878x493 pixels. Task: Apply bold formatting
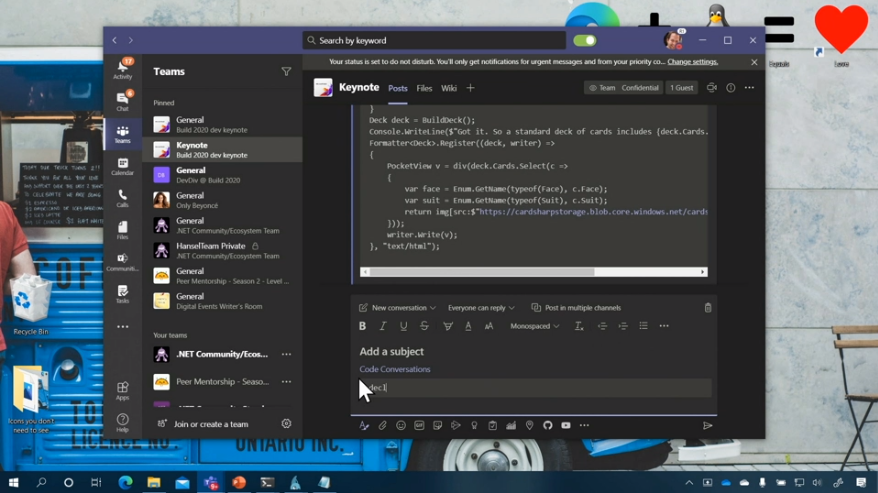coord(362,326)
